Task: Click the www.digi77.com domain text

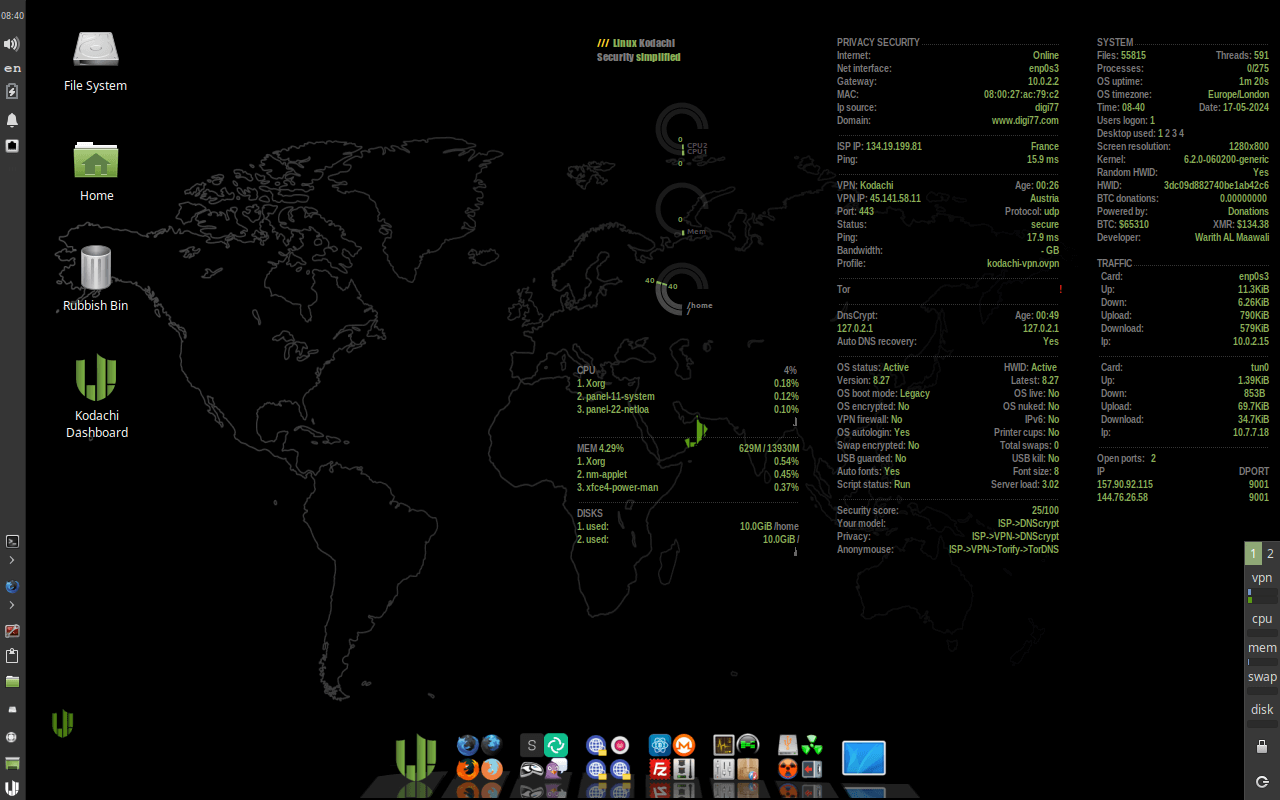Action: [x=1025, y=120]
